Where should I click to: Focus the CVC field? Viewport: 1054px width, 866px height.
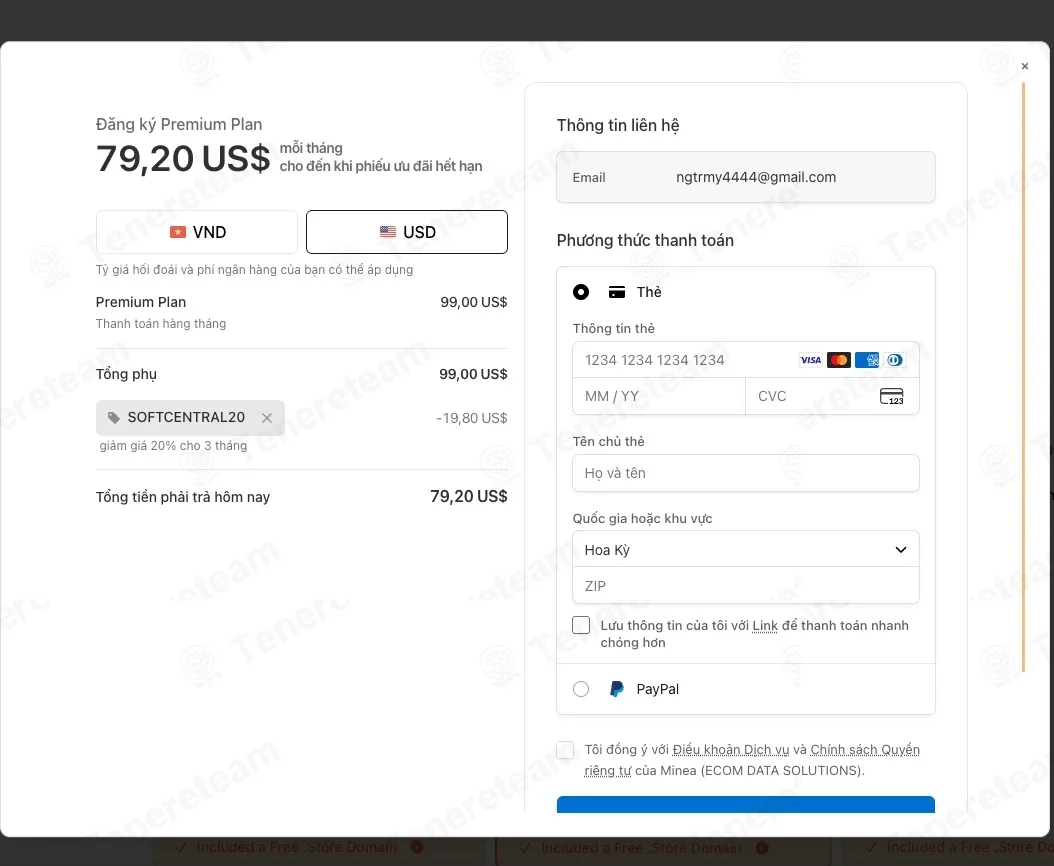[x=832, y=396]
